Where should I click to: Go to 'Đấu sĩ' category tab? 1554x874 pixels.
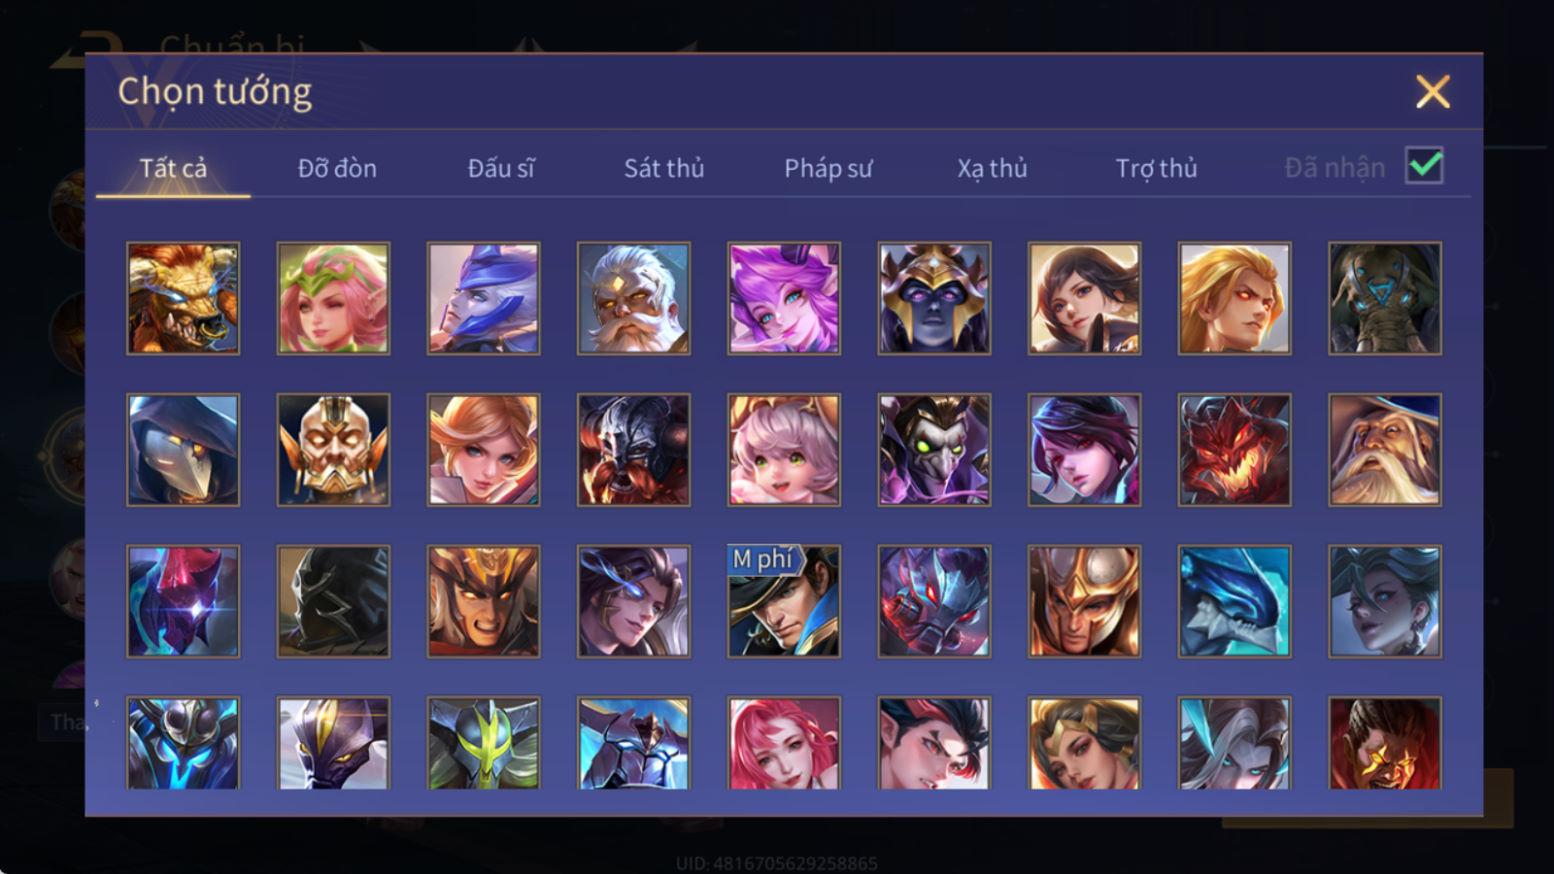[501, 168]
